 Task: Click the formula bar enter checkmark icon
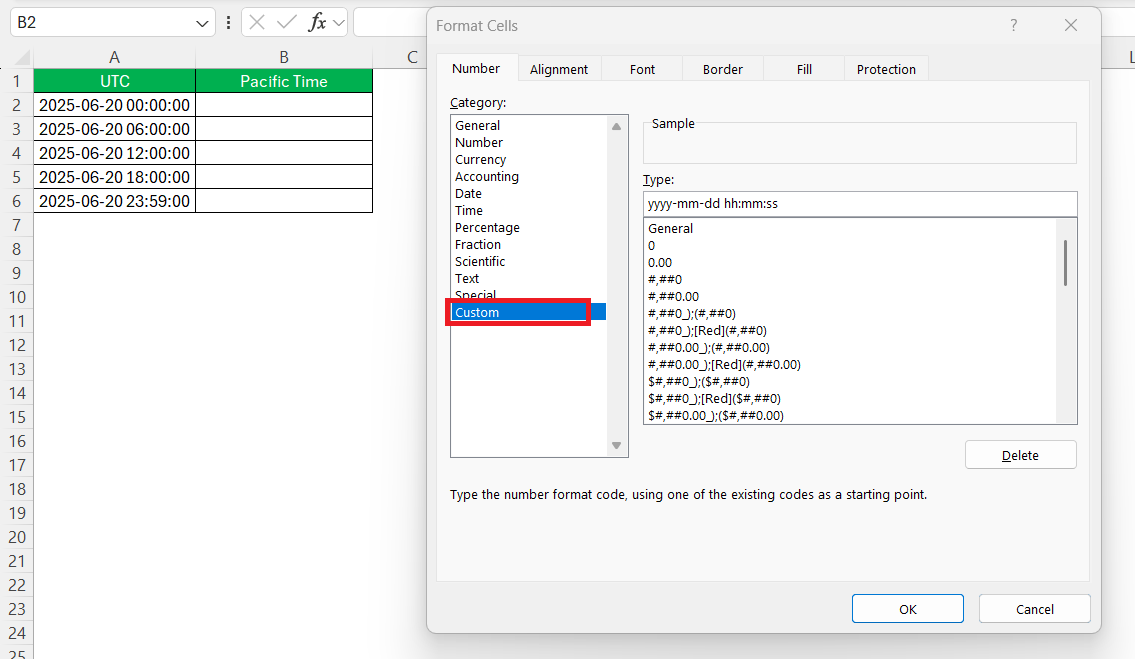(x=287, y=22)
